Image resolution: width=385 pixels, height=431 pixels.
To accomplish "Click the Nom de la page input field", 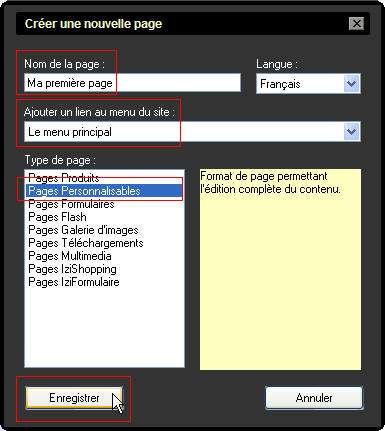I will pos(132,83).
